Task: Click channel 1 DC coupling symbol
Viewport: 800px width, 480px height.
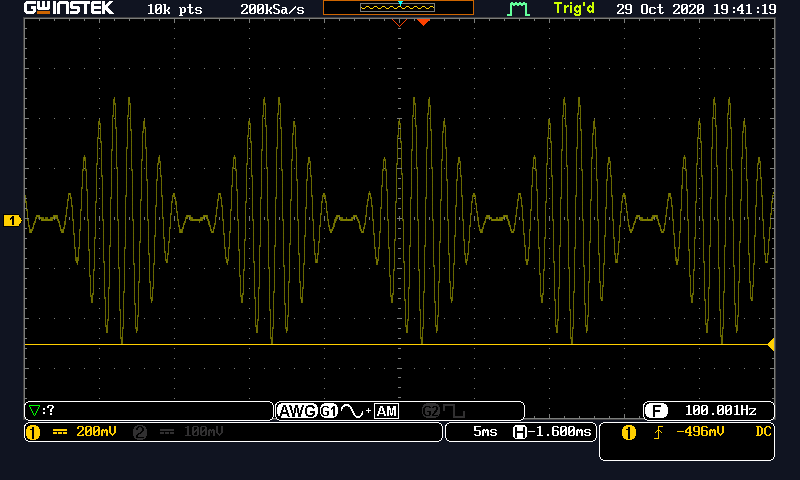Action: pyautogui.click(x=60, y=432)
